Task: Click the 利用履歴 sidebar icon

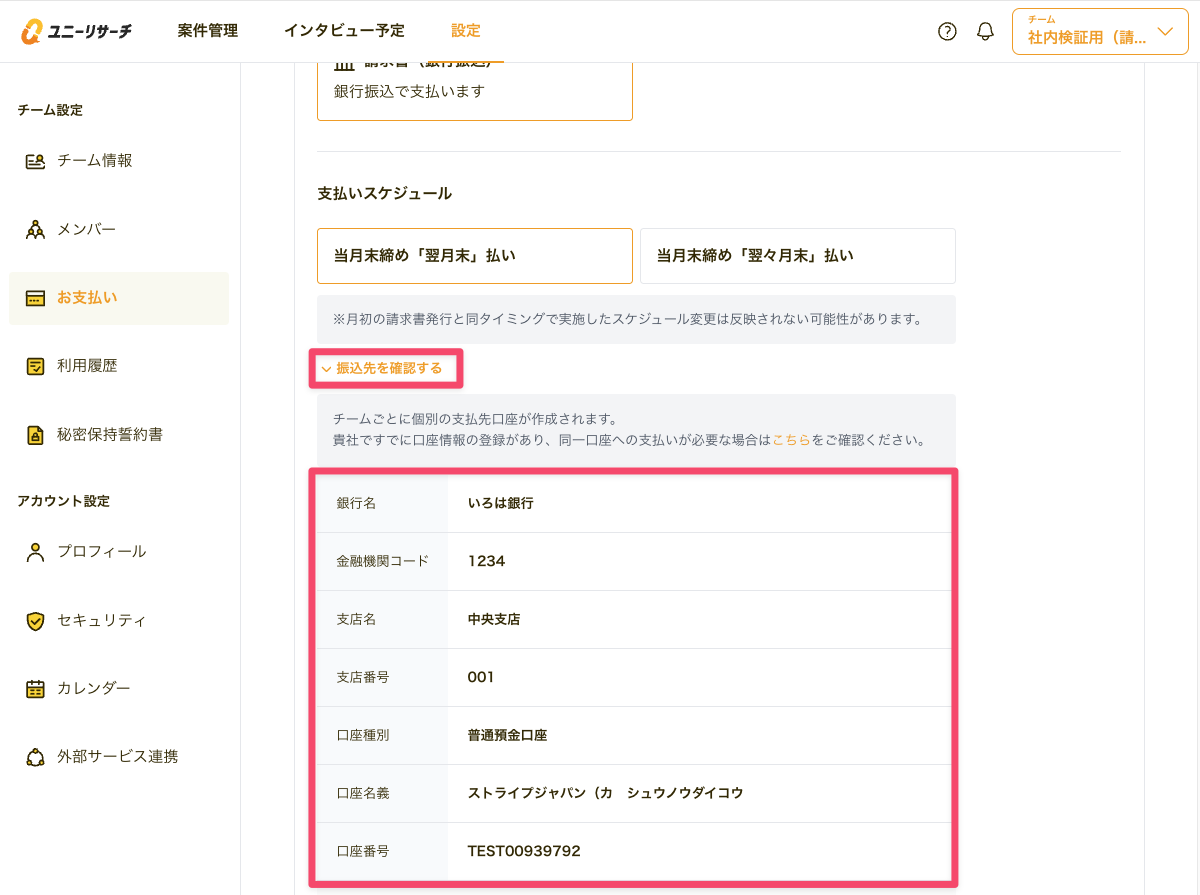Action: (x=36, y=366)
